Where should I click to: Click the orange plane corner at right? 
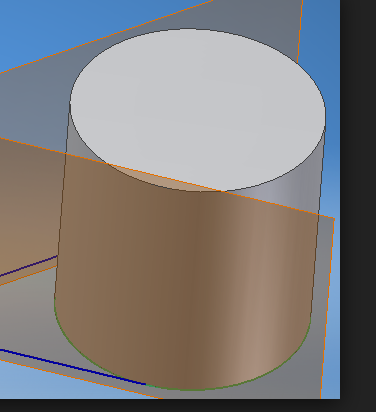click(x=334, y=219)
